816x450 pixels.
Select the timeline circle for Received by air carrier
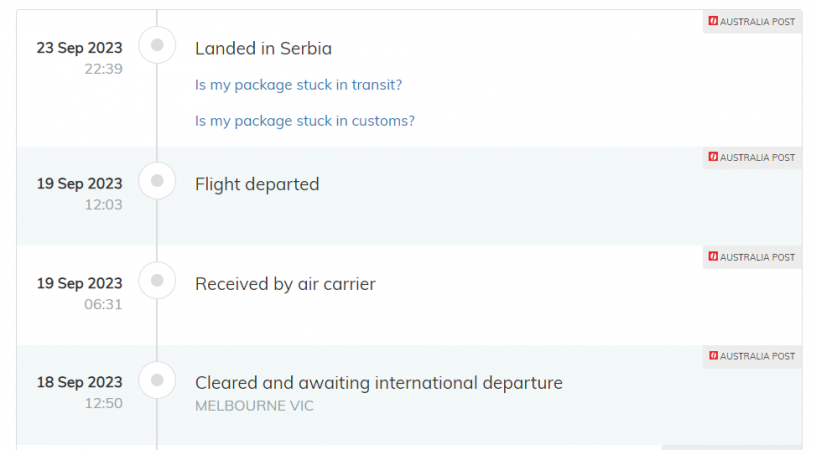coord(157,281)
